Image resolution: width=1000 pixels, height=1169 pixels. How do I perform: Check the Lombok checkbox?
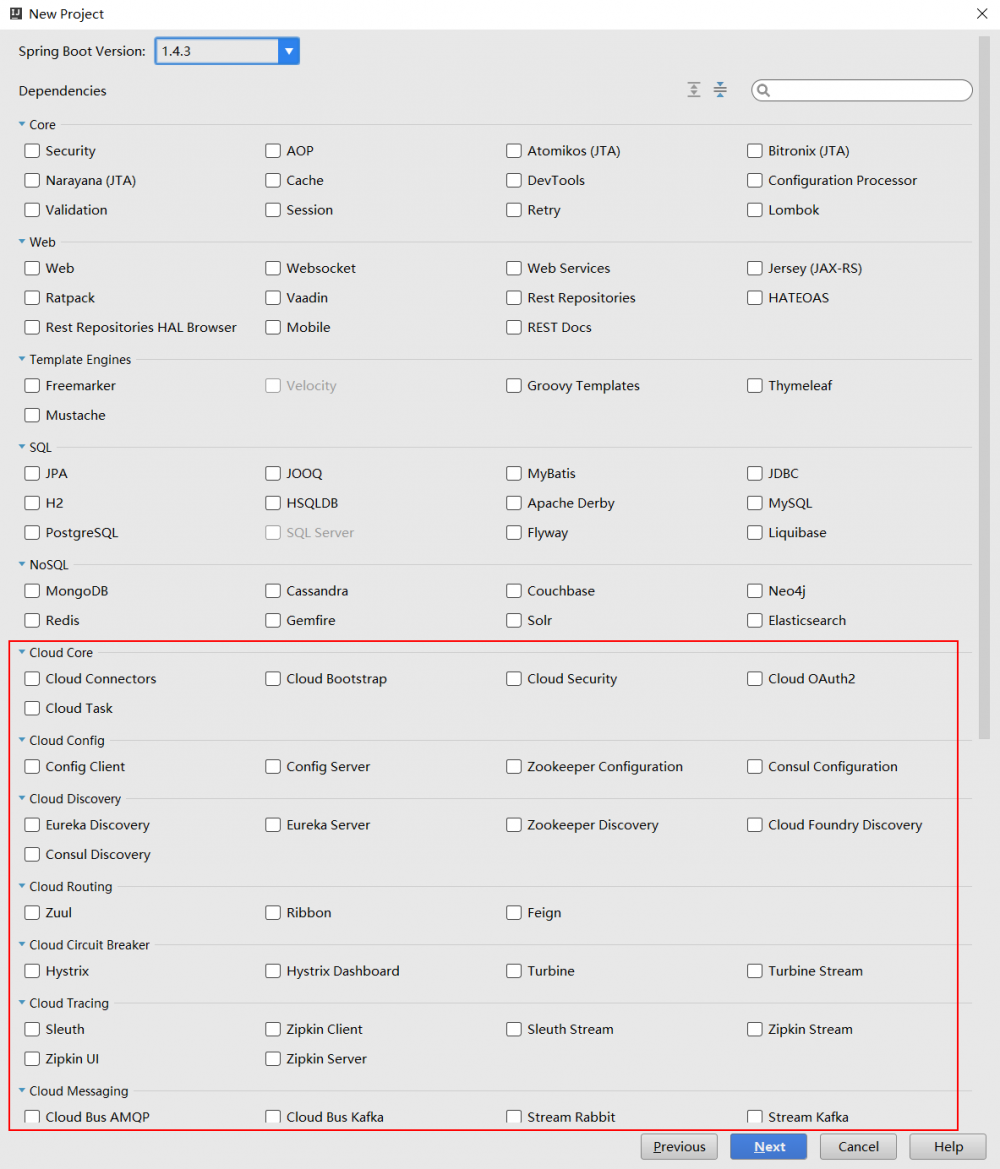click(x=754, y=210)
